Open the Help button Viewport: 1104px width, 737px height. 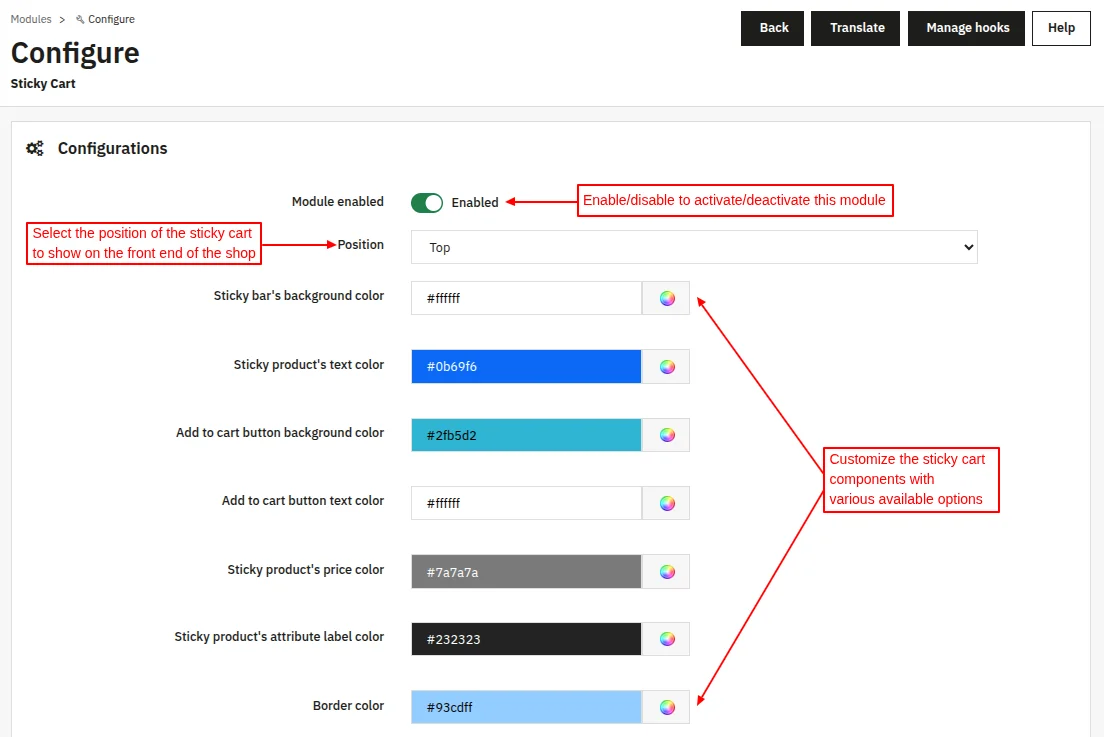(x=1061, y=28)
